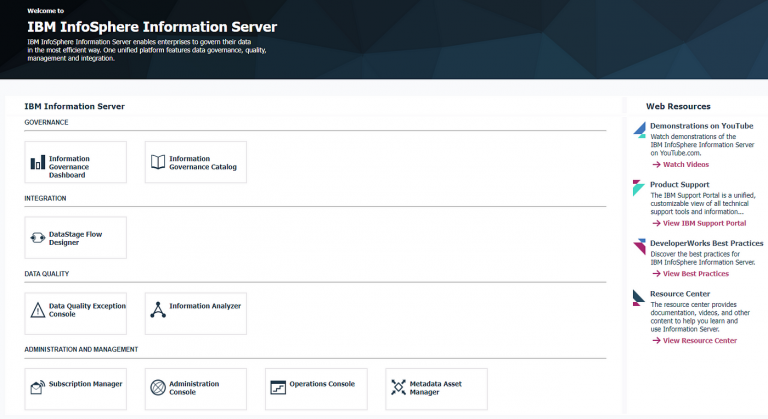Click the Demonstrations on YouTube blue icon
The width and height of the screenshot is (768, 419).
(640, 130)
